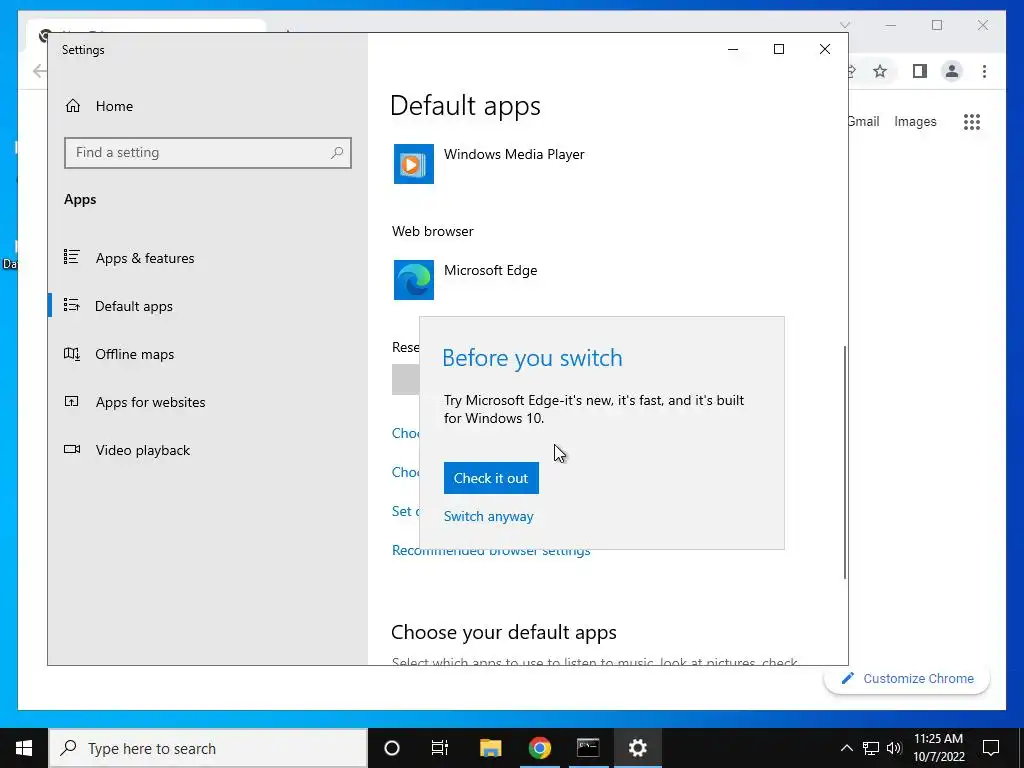Switch to Chrome from taskbar
1024x768 pixels.
(539, 748)
